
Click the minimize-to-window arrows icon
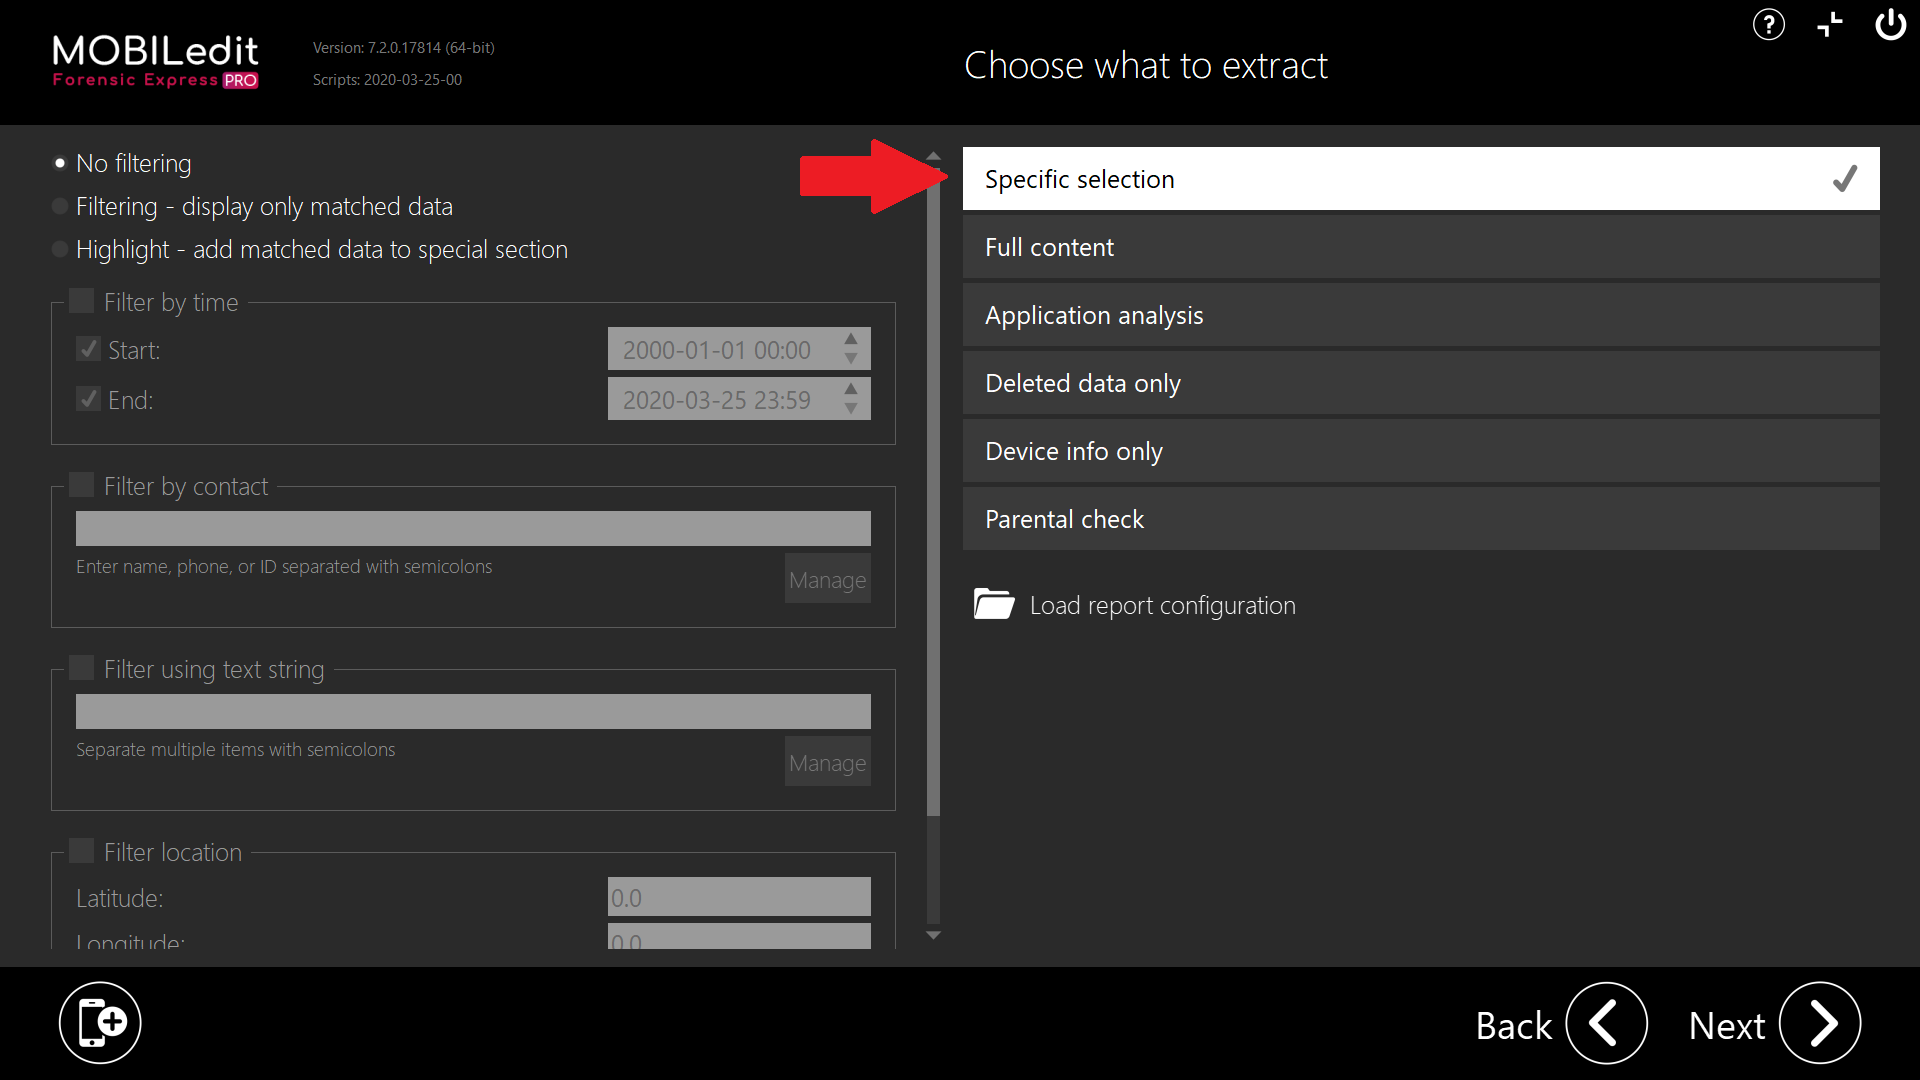1829,24
